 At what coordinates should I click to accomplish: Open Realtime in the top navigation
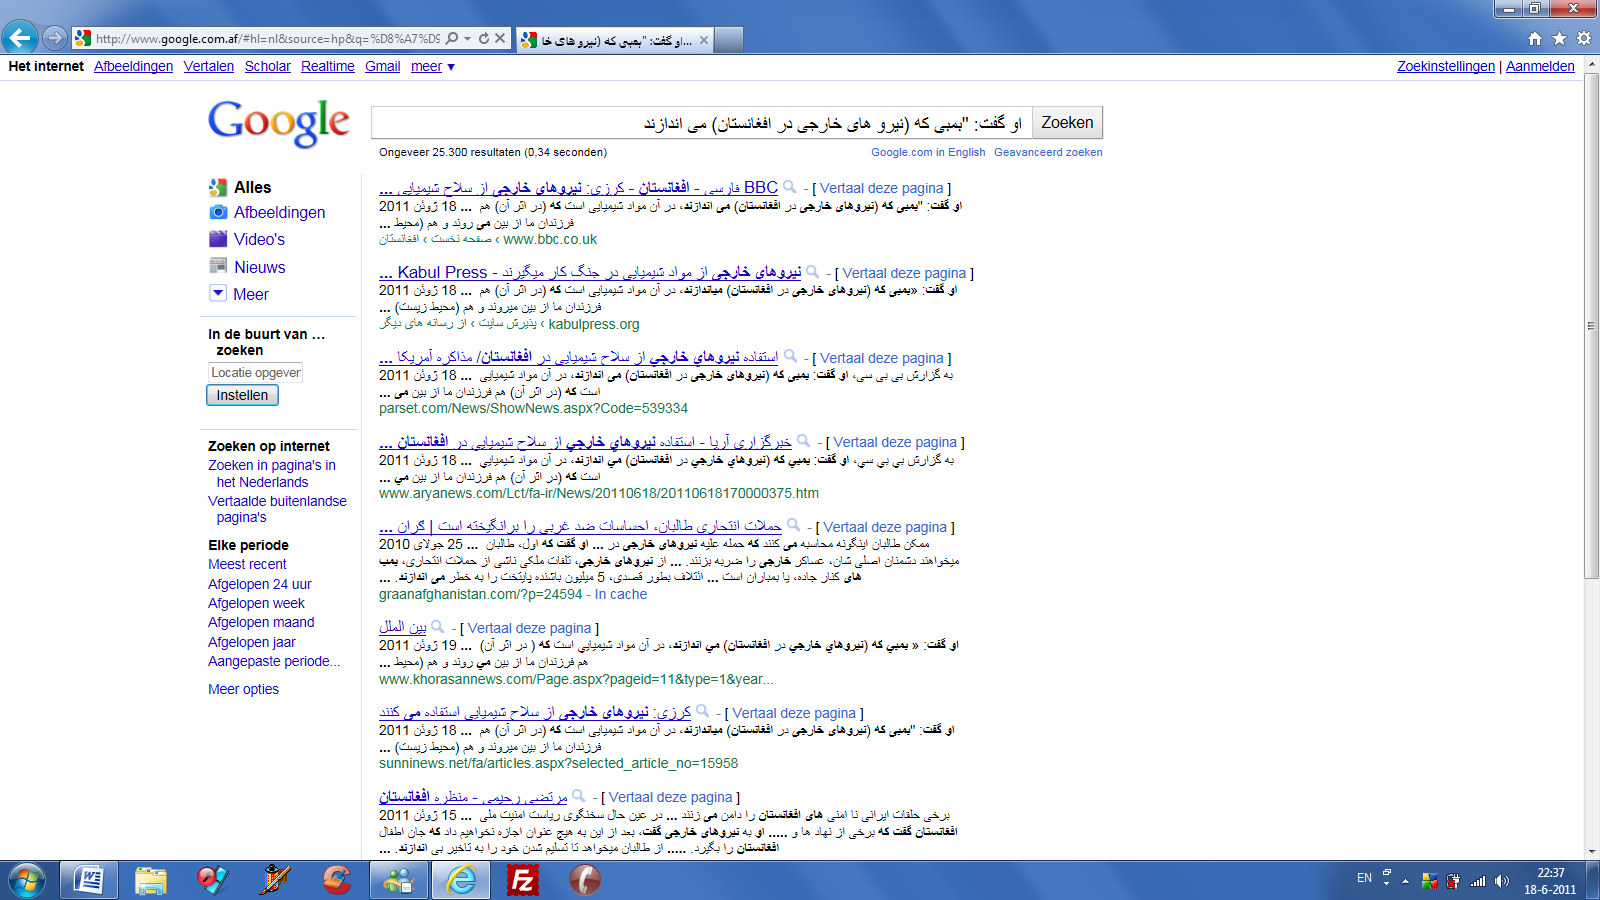tap(328, 66)
